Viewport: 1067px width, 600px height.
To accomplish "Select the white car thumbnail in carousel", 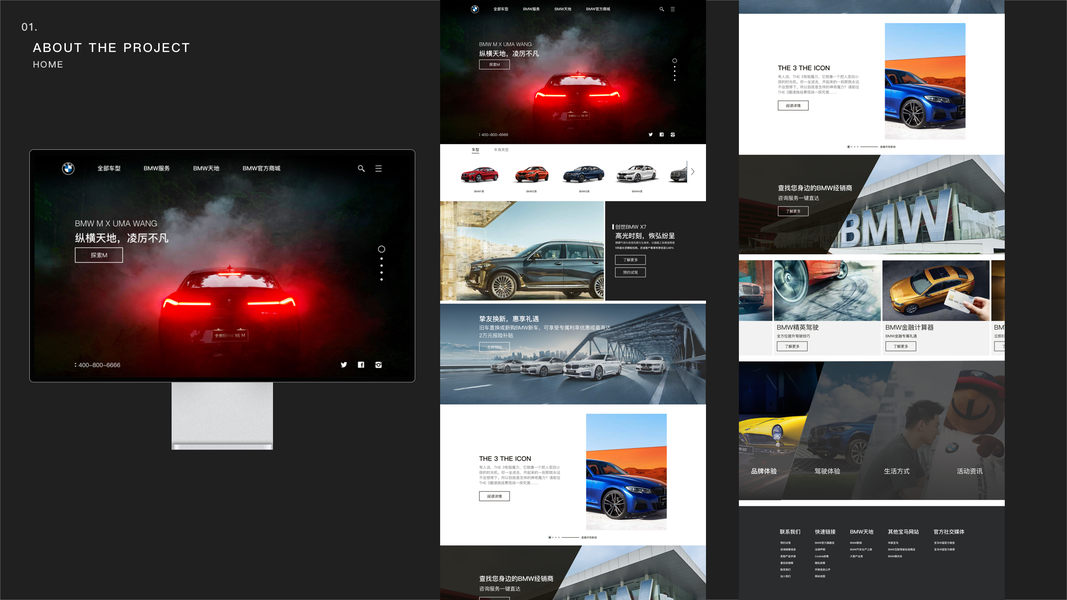I will 636,174.
